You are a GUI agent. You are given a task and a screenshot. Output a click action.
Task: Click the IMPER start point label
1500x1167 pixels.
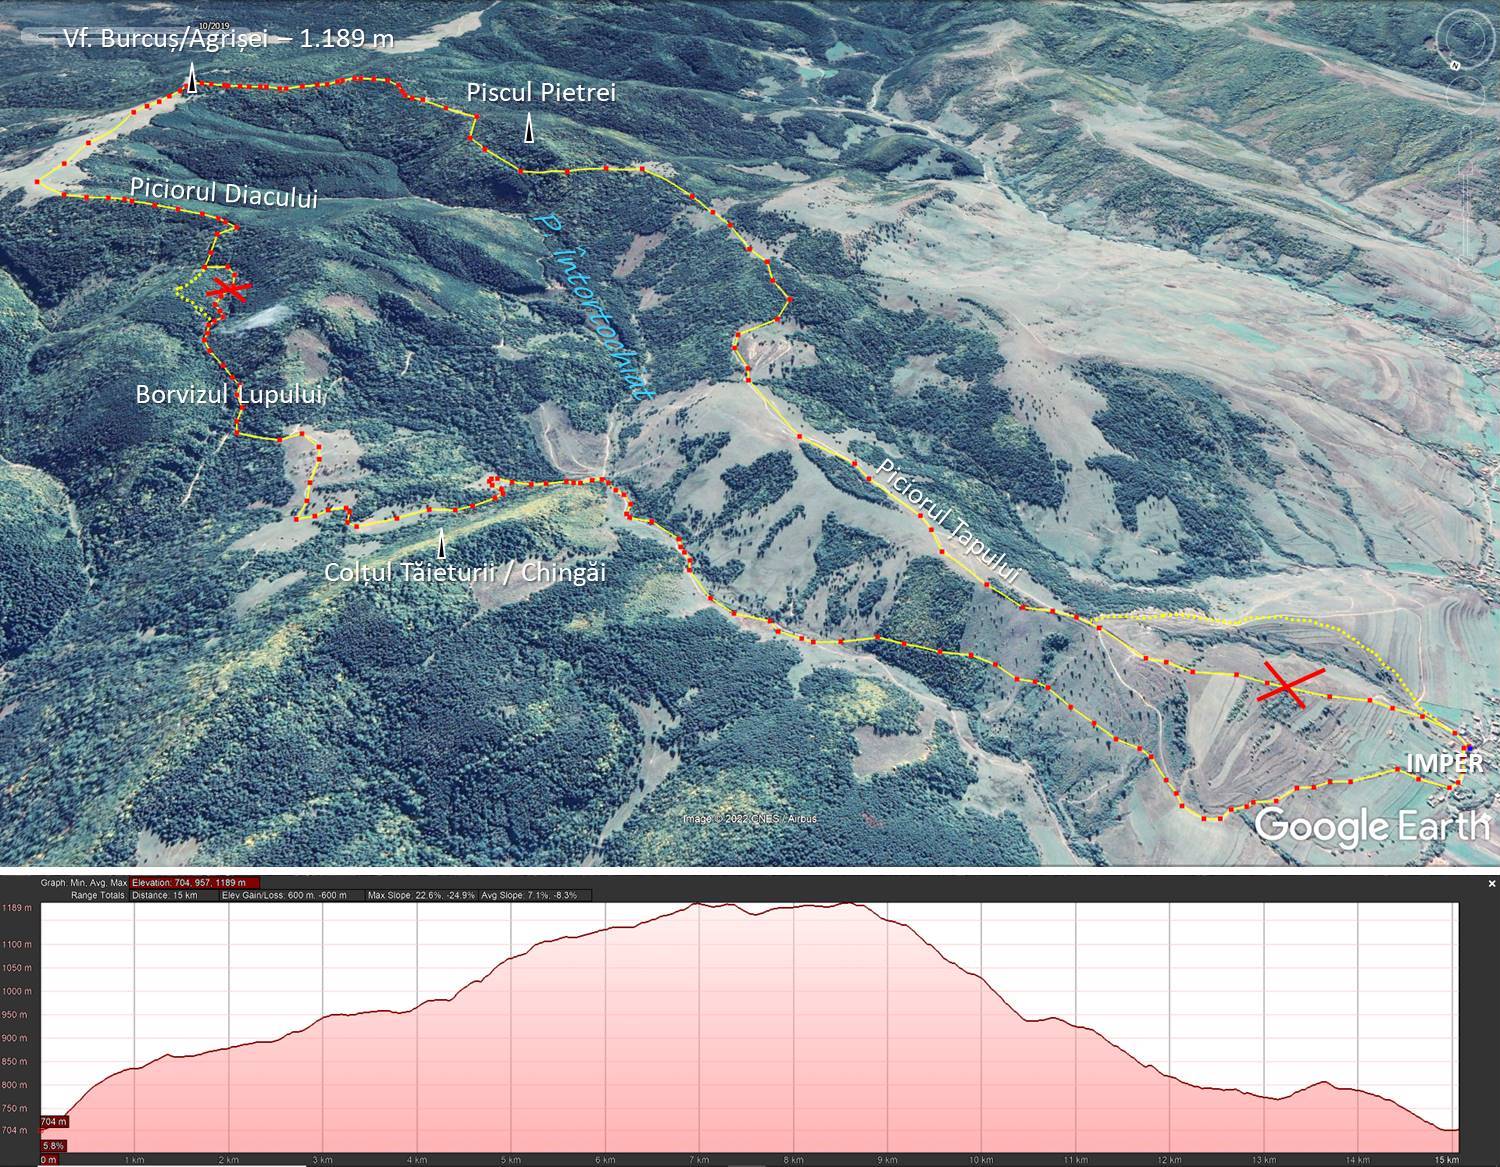1444,763
